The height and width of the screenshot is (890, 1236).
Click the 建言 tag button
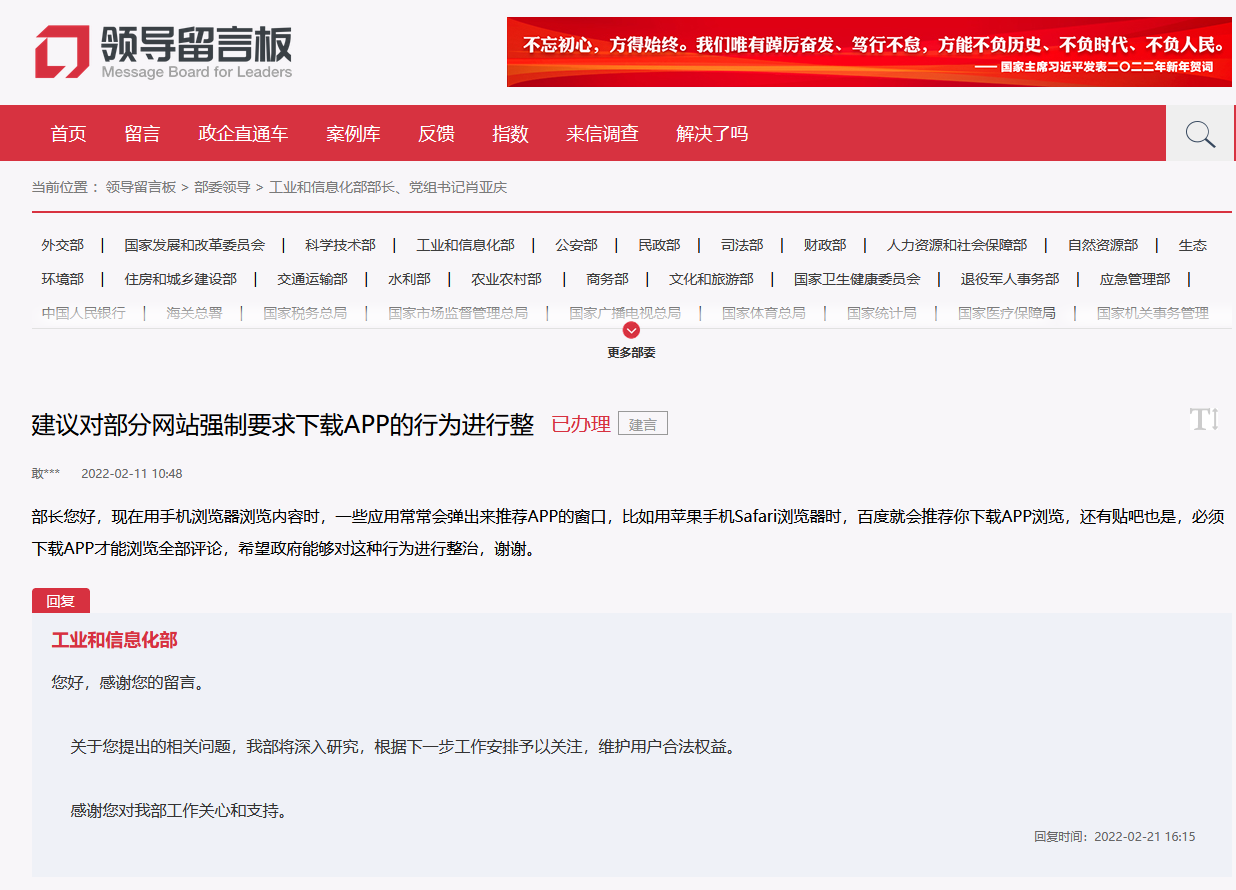tap(642, 423)
